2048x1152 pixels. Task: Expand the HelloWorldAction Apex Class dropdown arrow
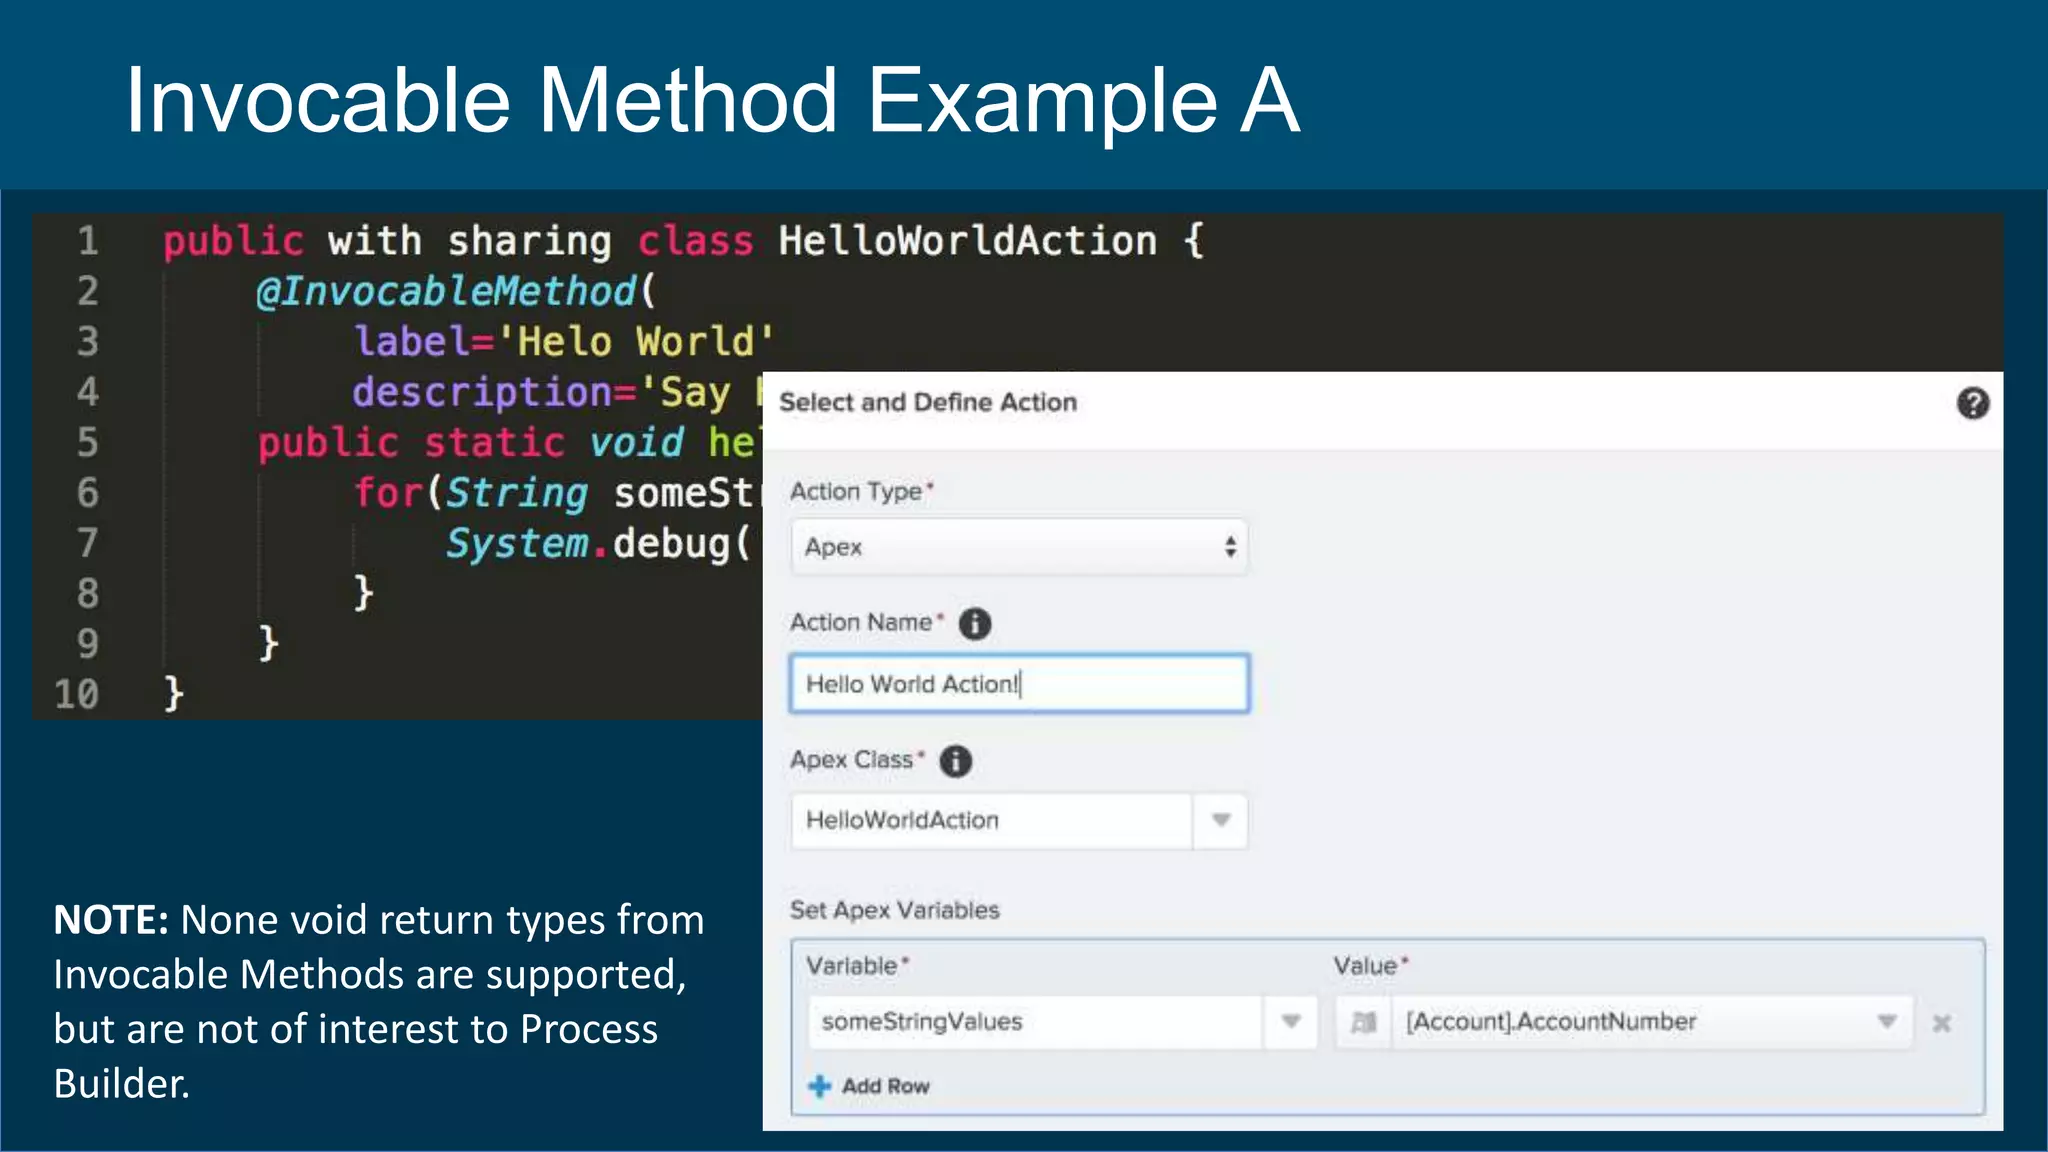point(1220,820)
